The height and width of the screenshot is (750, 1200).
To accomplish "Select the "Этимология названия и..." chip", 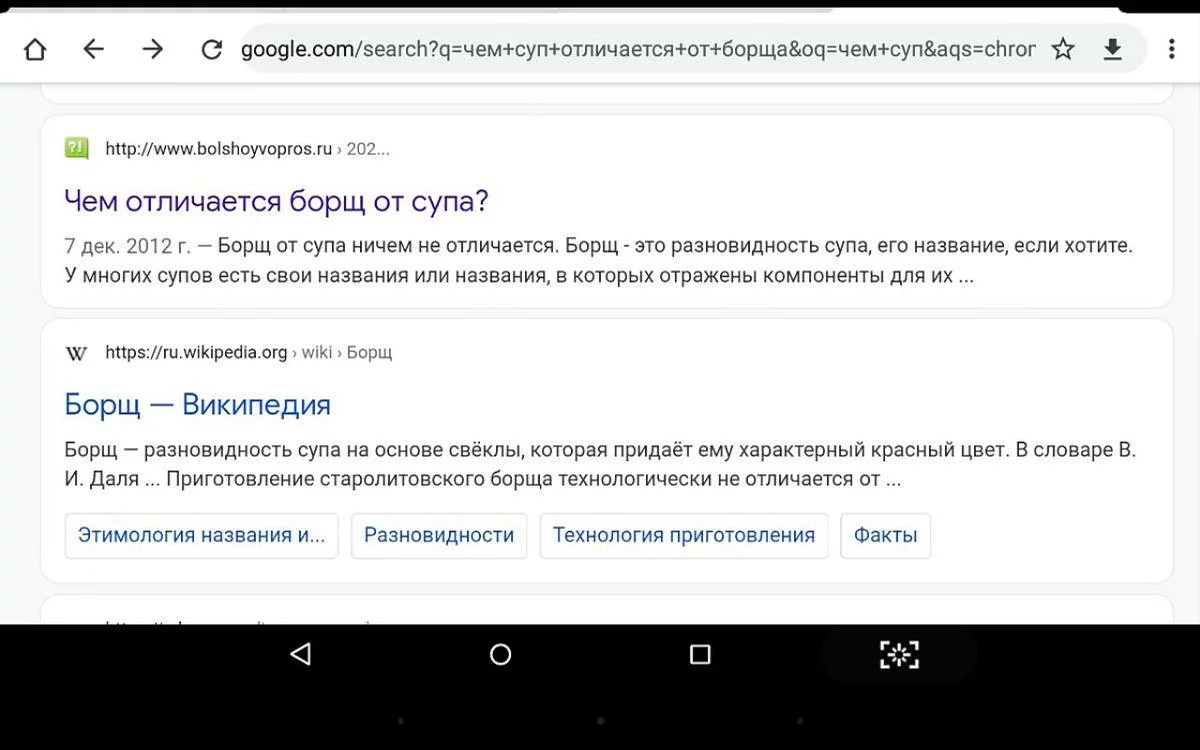I will 201,535.
